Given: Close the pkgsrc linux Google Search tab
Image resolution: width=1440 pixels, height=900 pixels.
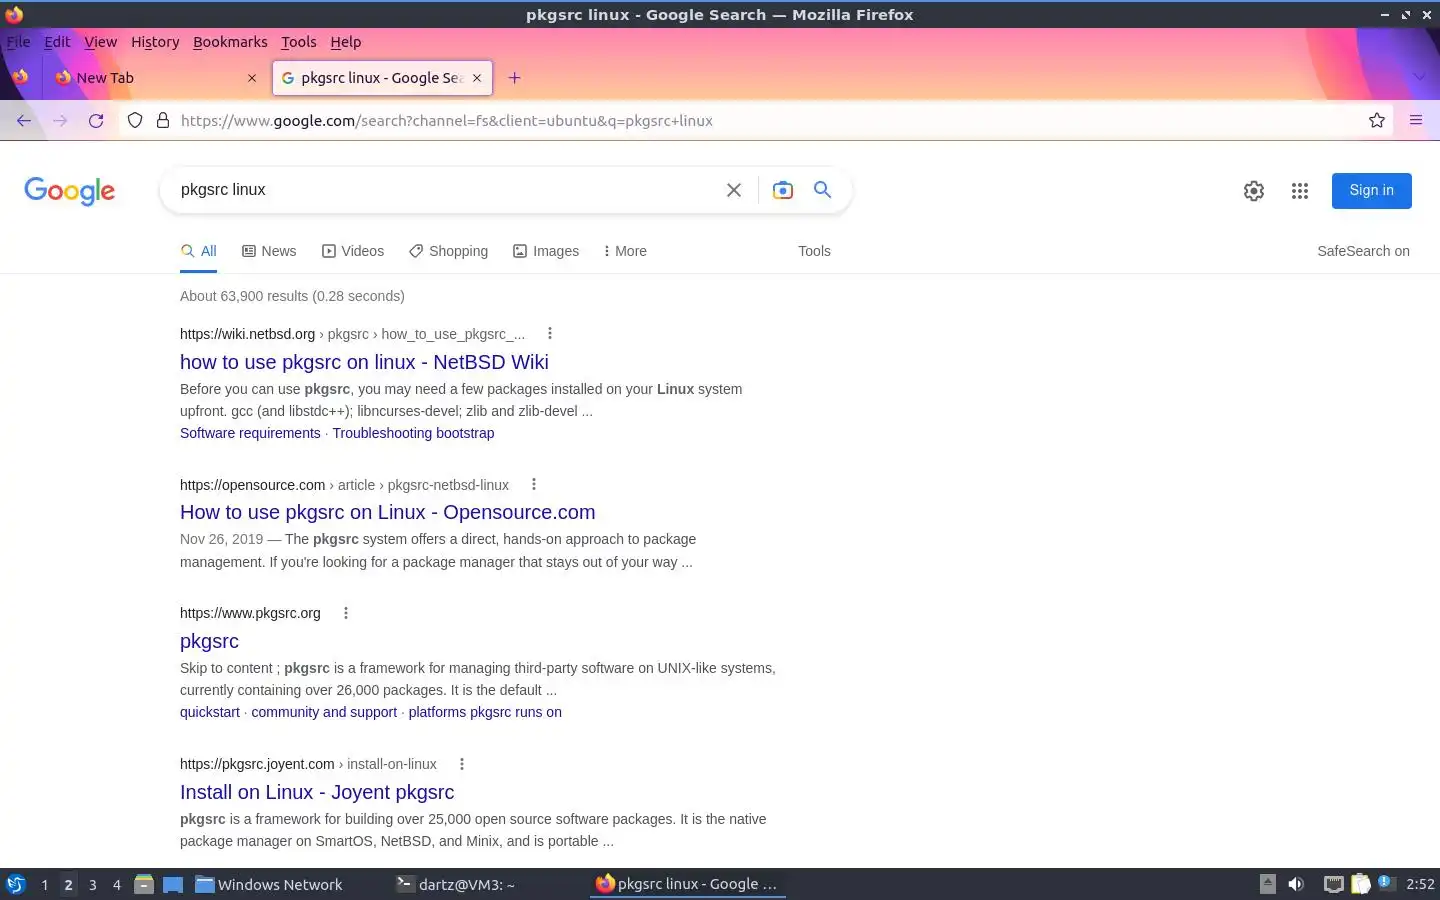Looking at the screenshot, I should [477, 78].
